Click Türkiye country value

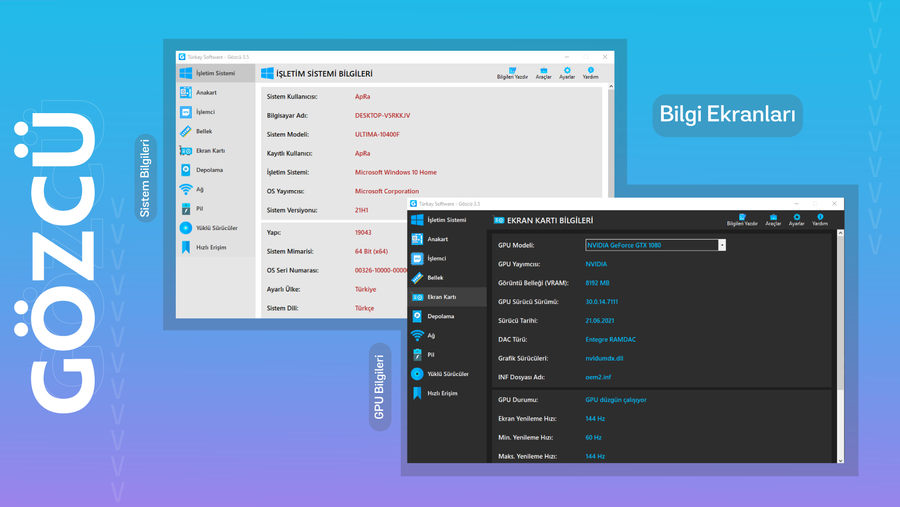coord(366,289)
